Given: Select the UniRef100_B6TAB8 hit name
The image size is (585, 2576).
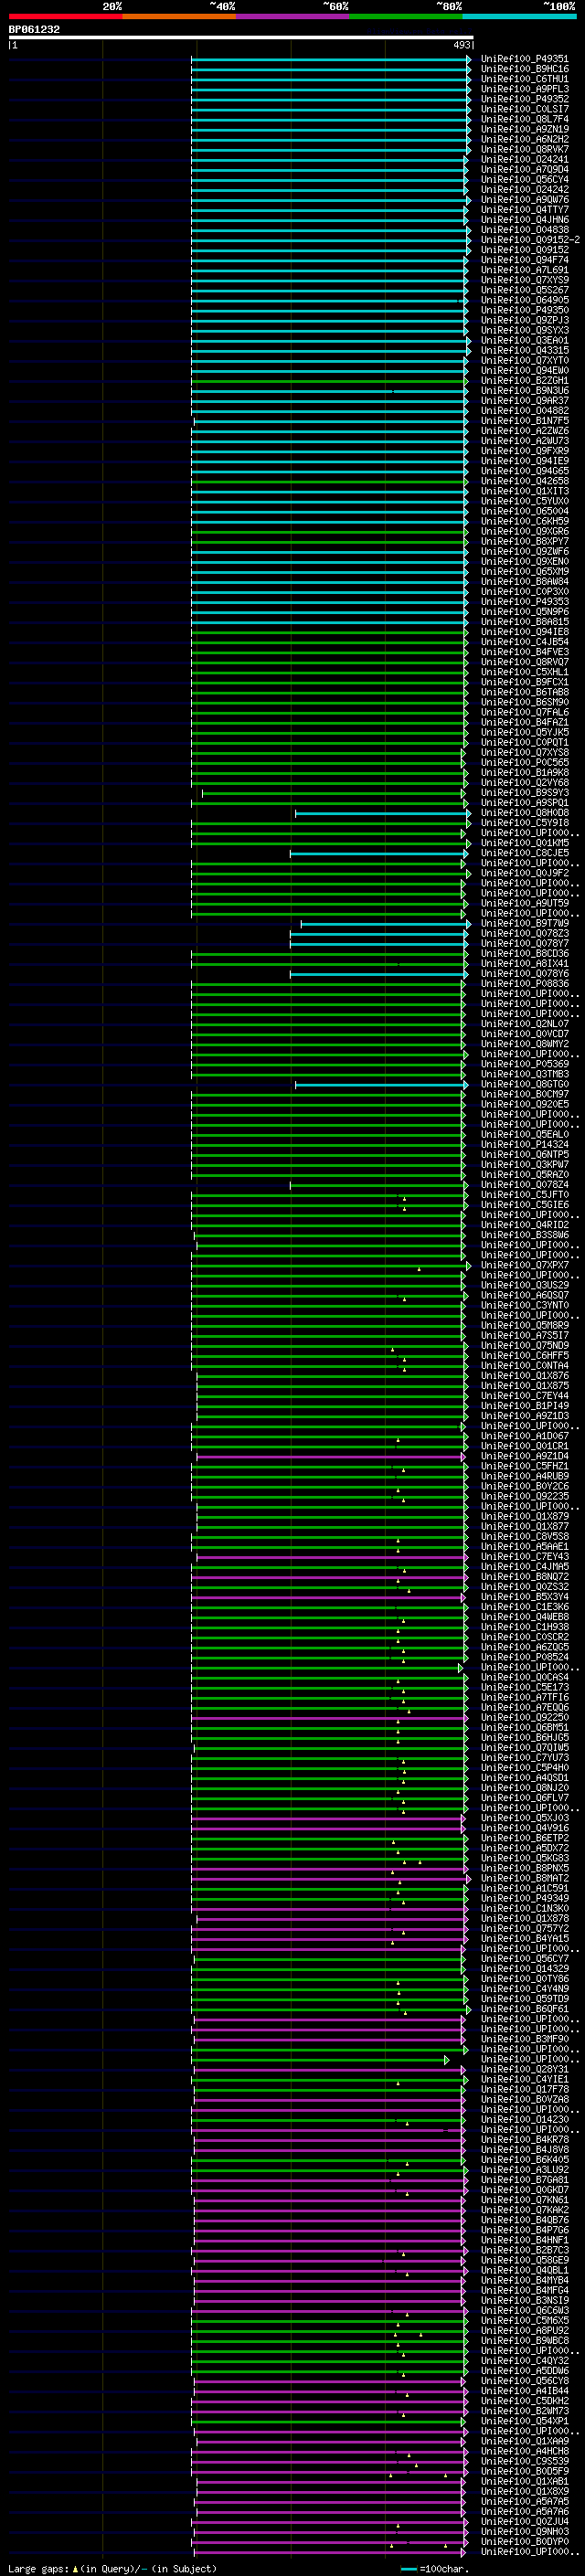Looking at the screenshot, I should tap(524, 693).
